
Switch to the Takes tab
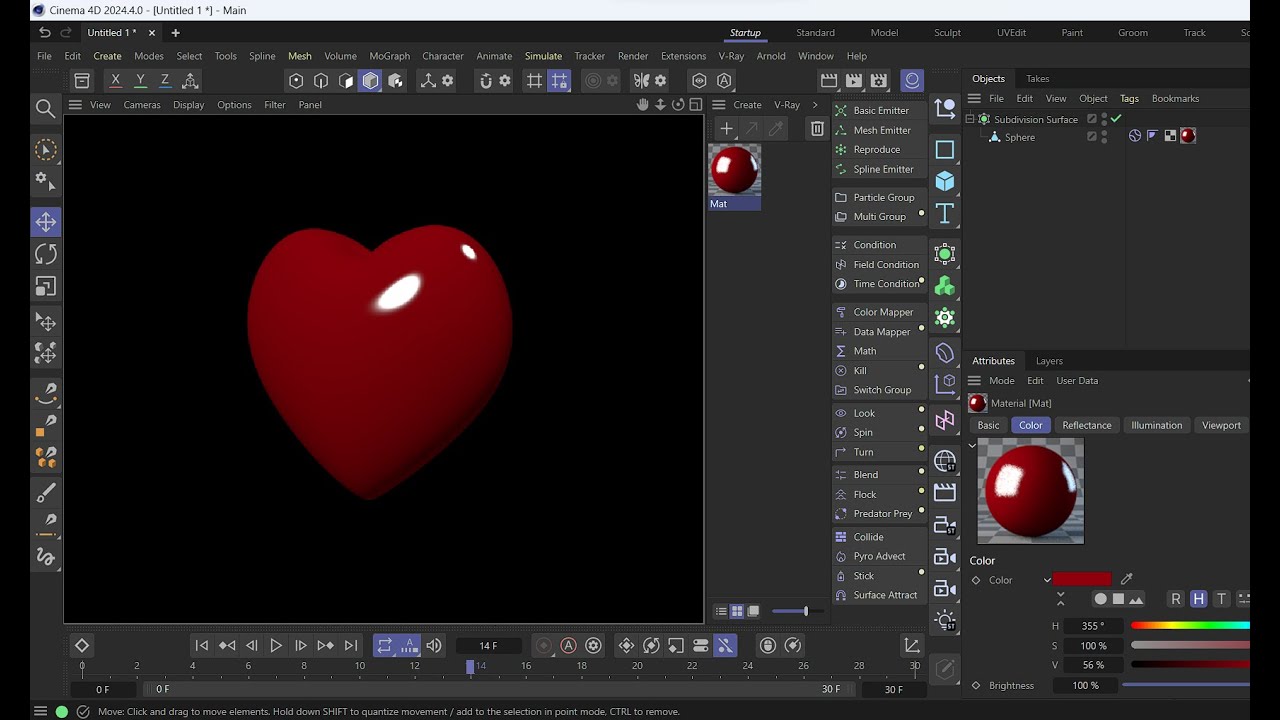[x=1038, y=79]
